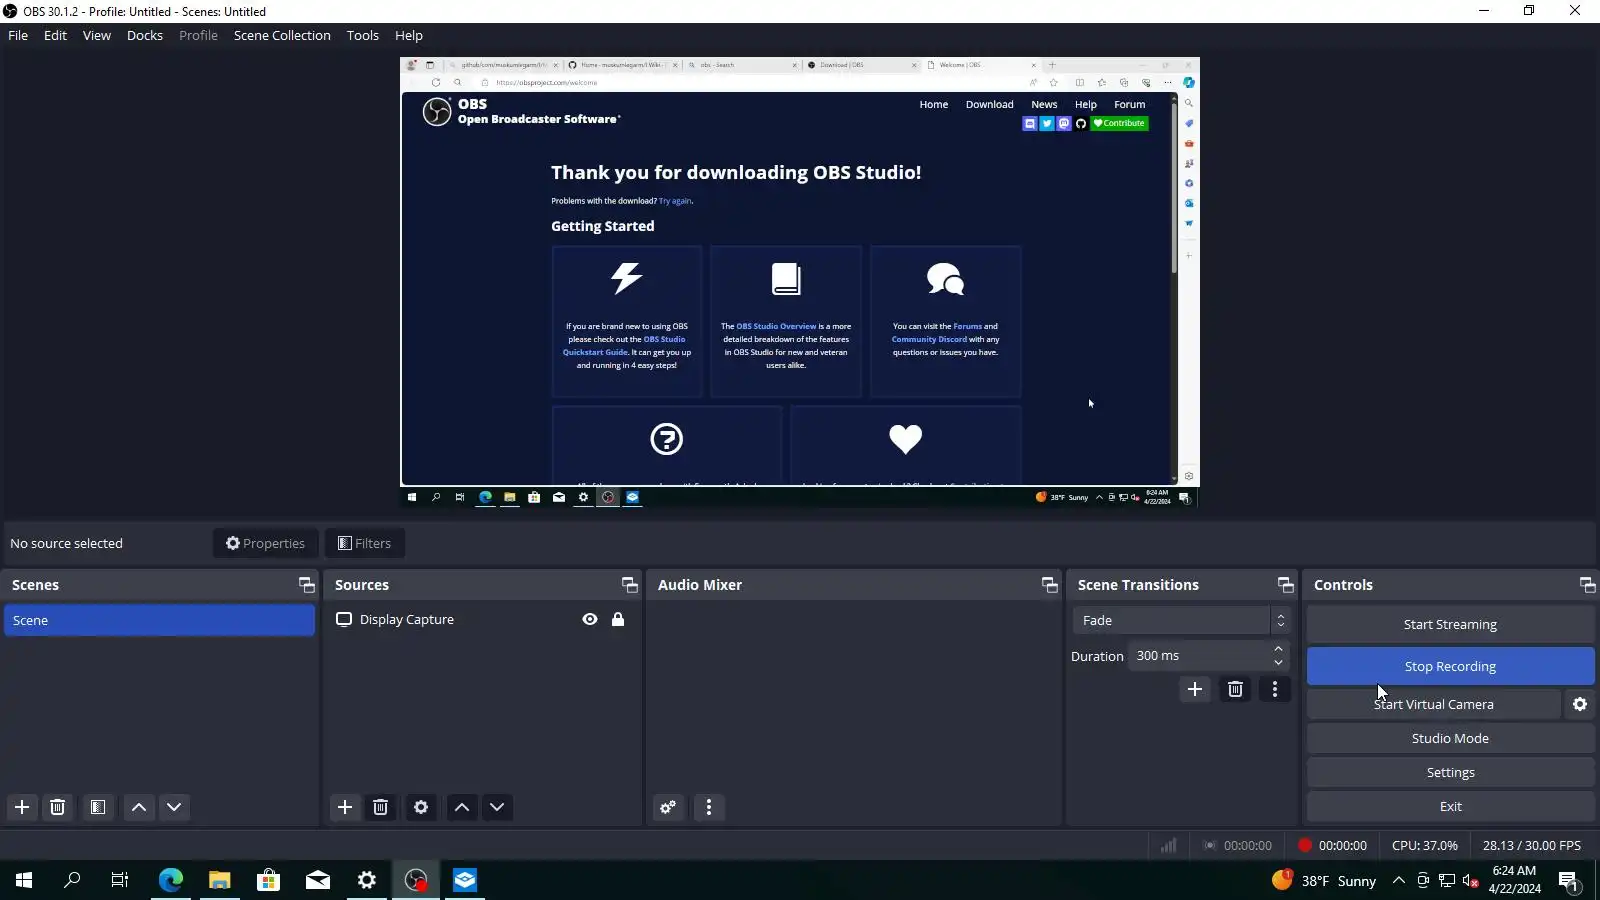Open the Scene Collection menu
The image size is (1600, 900).
coord(282,35)
